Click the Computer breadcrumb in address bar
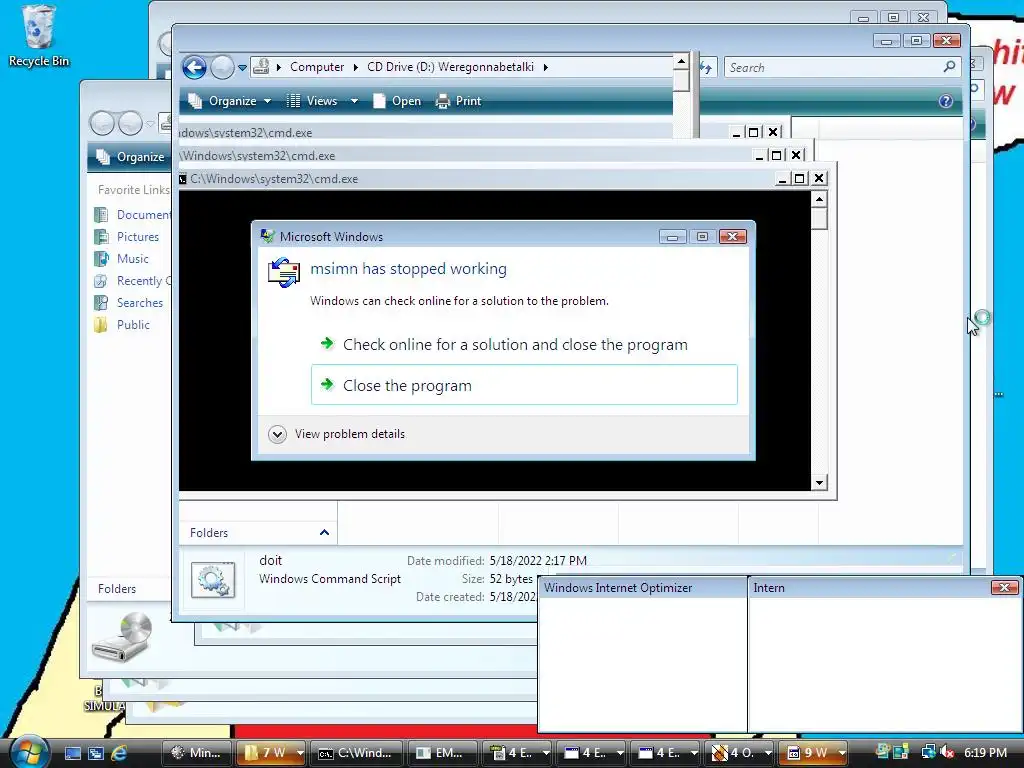 point(317,67)
